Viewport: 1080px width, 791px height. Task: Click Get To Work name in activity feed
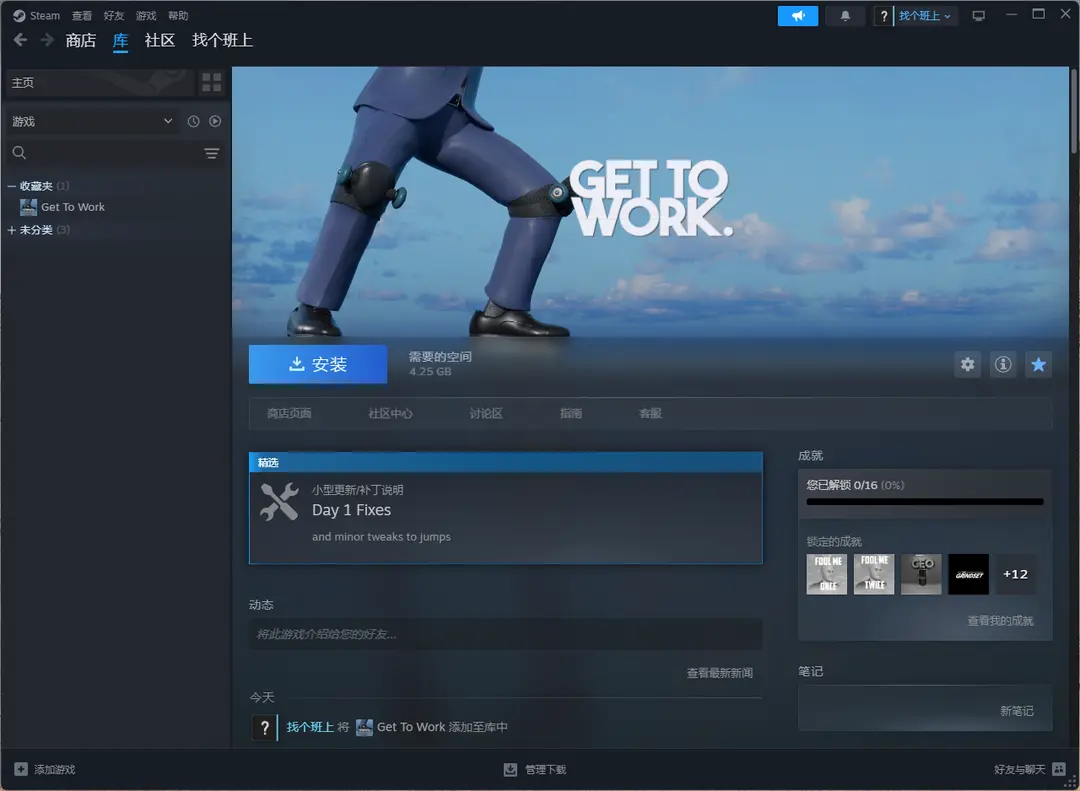click(x=411, y=727)
